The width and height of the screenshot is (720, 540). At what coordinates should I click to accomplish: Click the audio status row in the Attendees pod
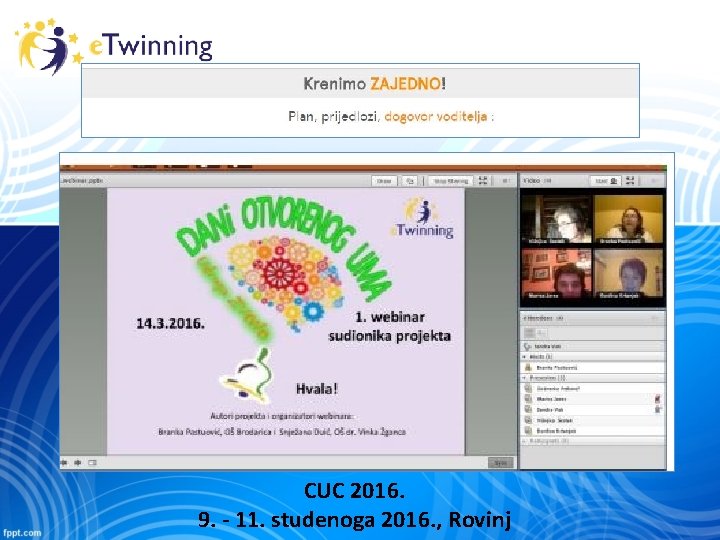click(593, 346)
